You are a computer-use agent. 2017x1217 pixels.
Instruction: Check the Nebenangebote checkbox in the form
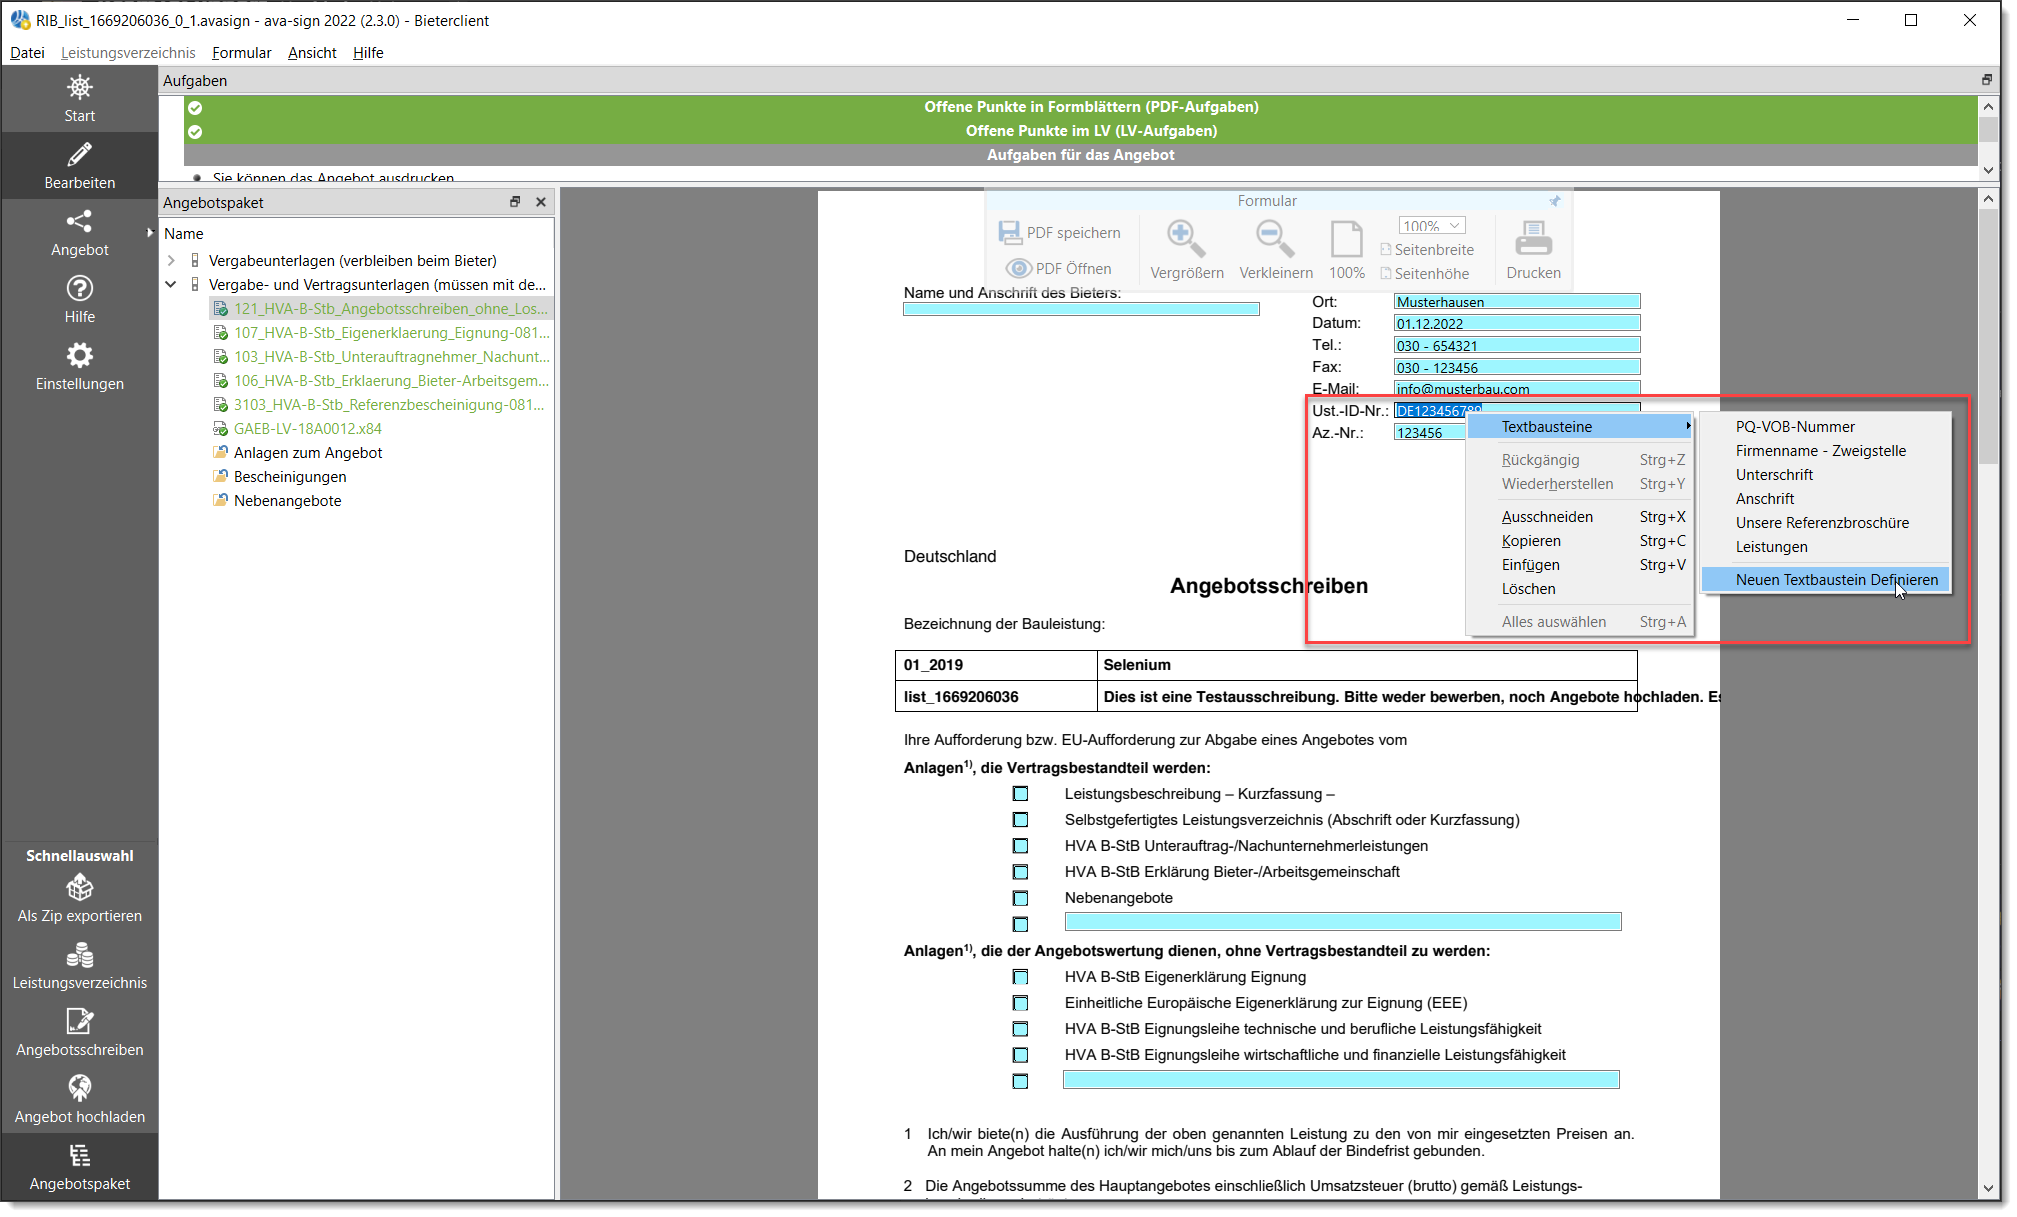coord(1021,897)
